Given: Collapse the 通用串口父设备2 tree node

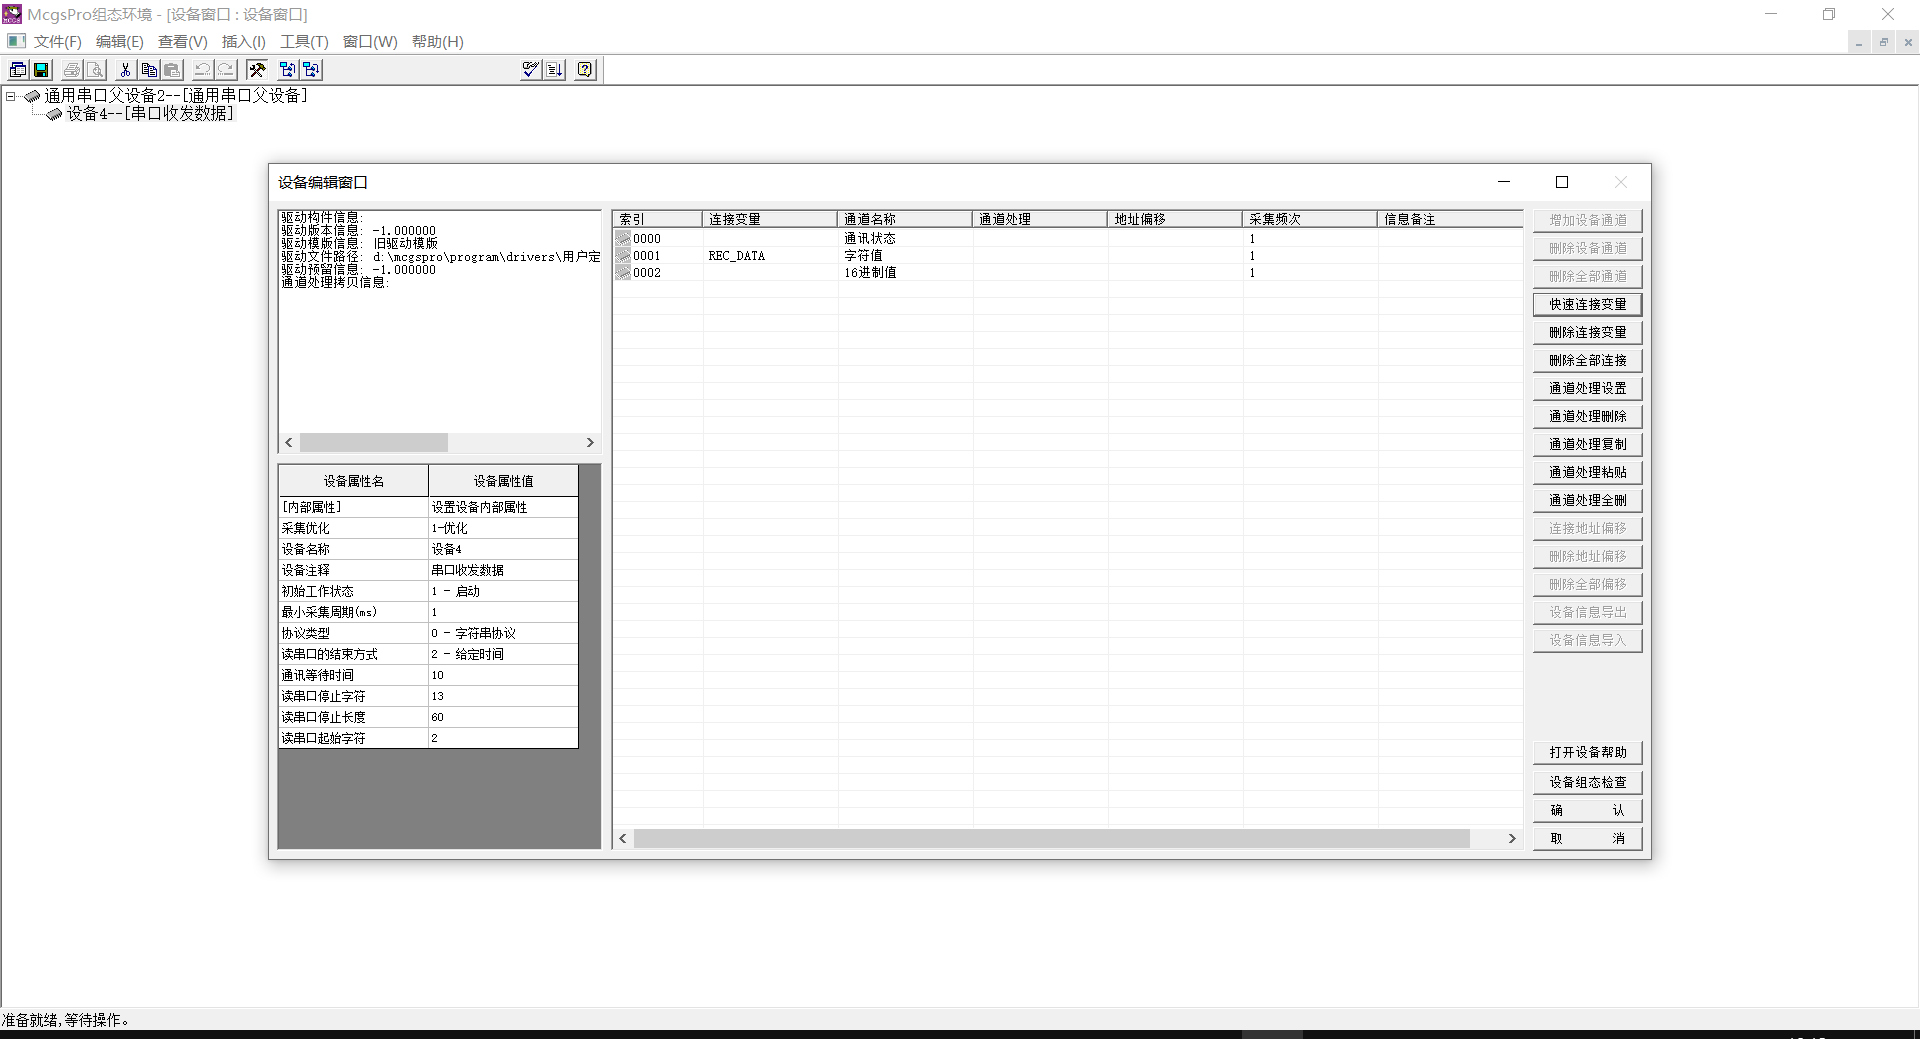Looking at the screenshot, I should click(x=11, y=96).
